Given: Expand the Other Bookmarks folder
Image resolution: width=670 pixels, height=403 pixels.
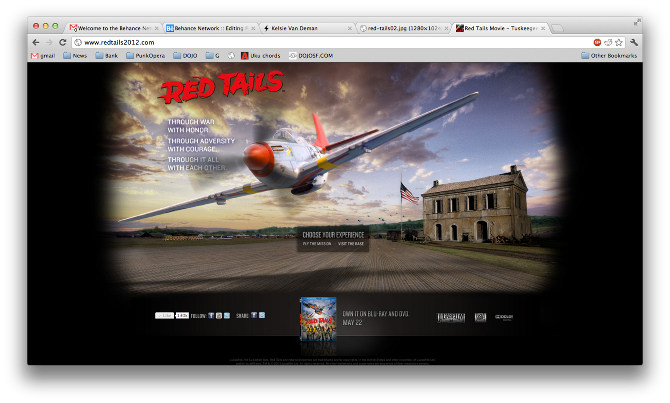Looking at the screenshot, I should 609,56.
